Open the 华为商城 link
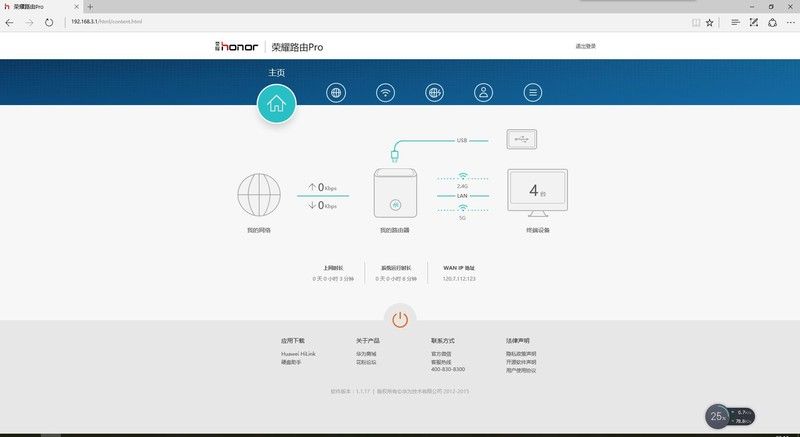800x437 pixels. pyautogui.click(x=366, y=353)
